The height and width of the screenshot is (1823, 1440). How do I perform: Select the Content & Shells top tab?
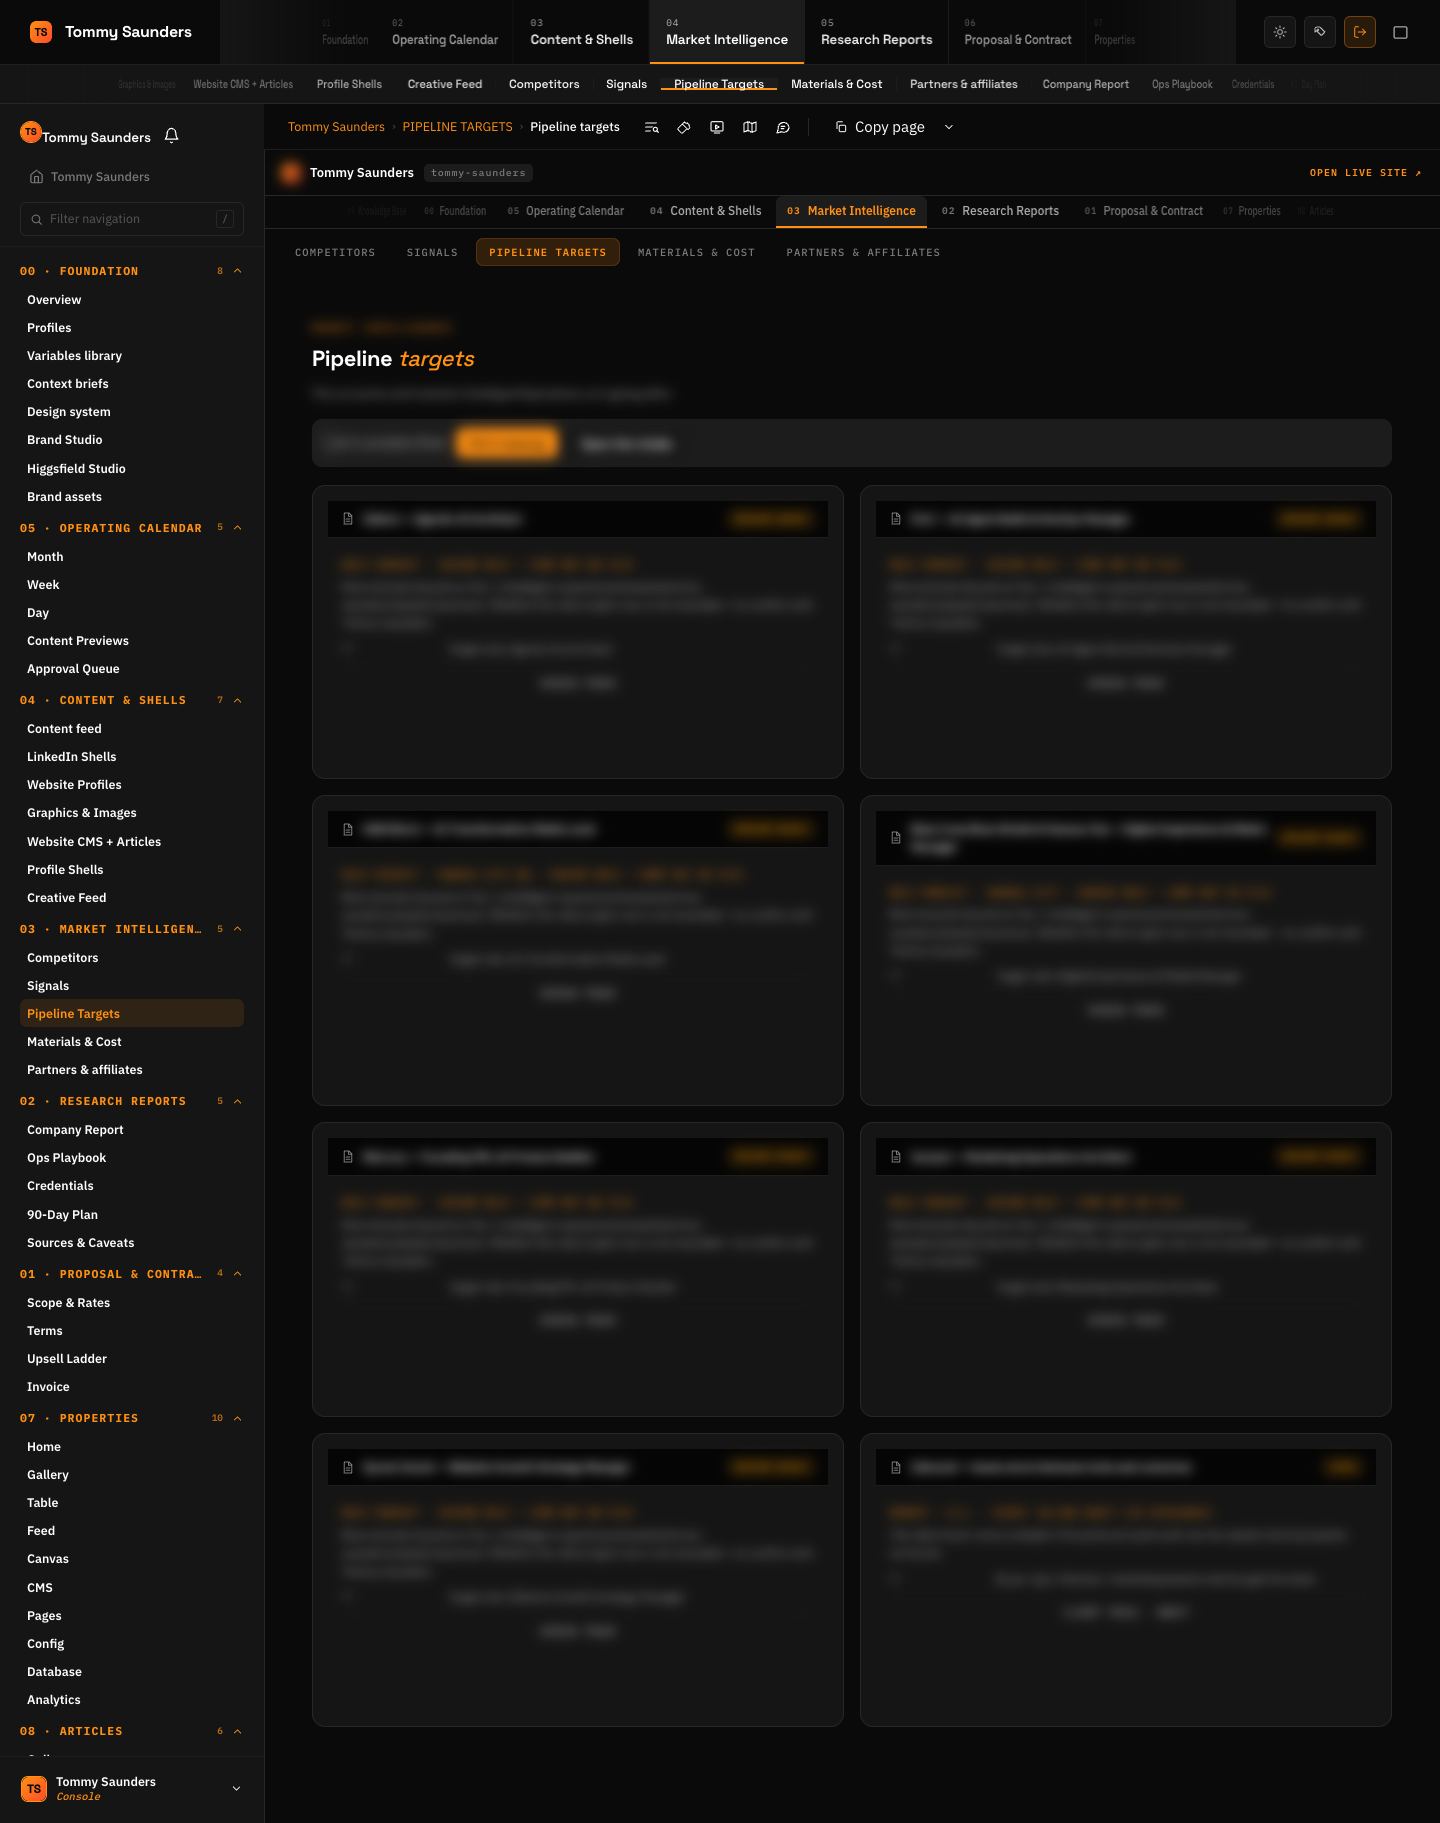[581, 32]
